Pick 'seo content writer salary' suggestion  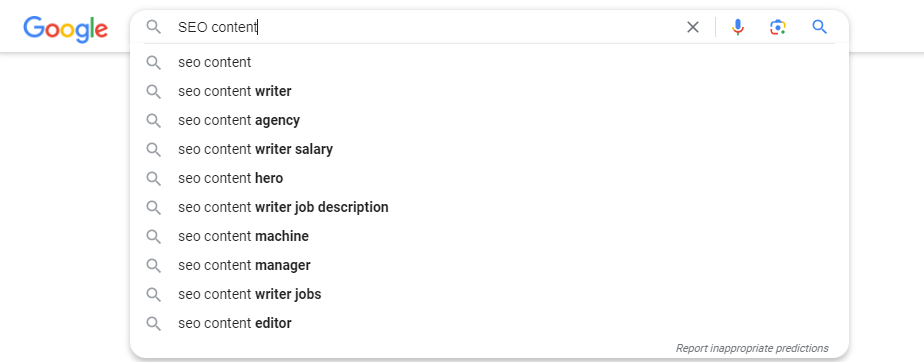(x=489, y=149)
